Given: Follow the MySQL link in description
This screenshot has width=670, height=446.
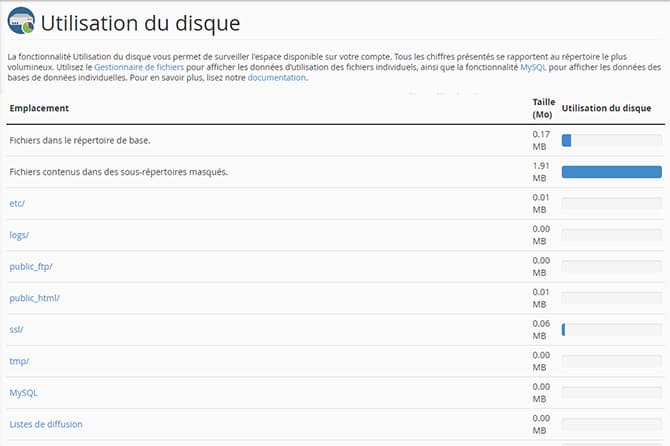Looking at the screenshot, I should pos(533,67).
